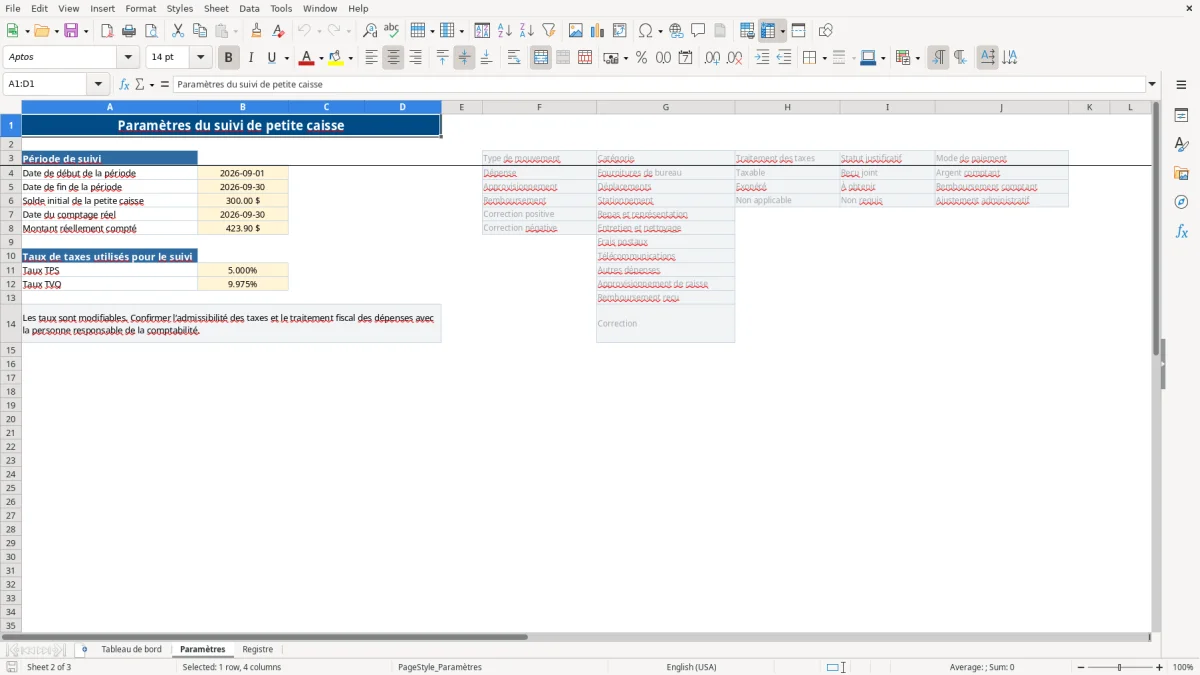The height and width of the screenshot is (675, 1200).
Task: Click the 100% zoom level
Action: pos(1183,667)
